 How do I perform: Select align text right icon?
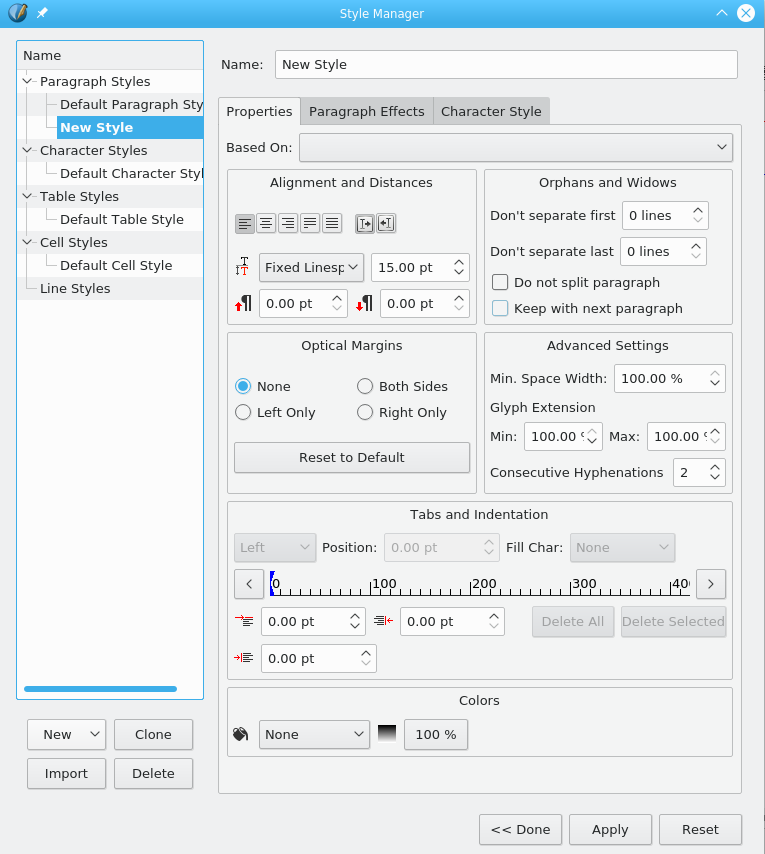point(288,223)
